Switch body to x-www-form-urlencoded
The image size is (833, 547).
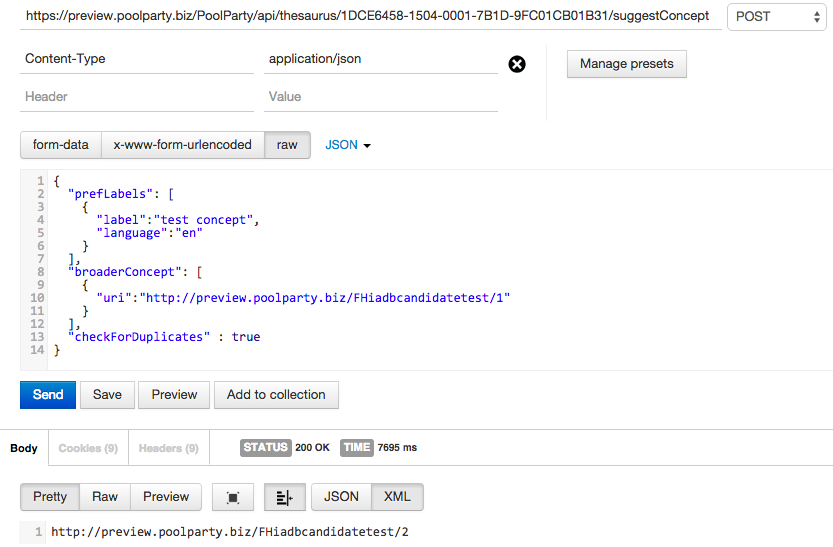[182, 145]
